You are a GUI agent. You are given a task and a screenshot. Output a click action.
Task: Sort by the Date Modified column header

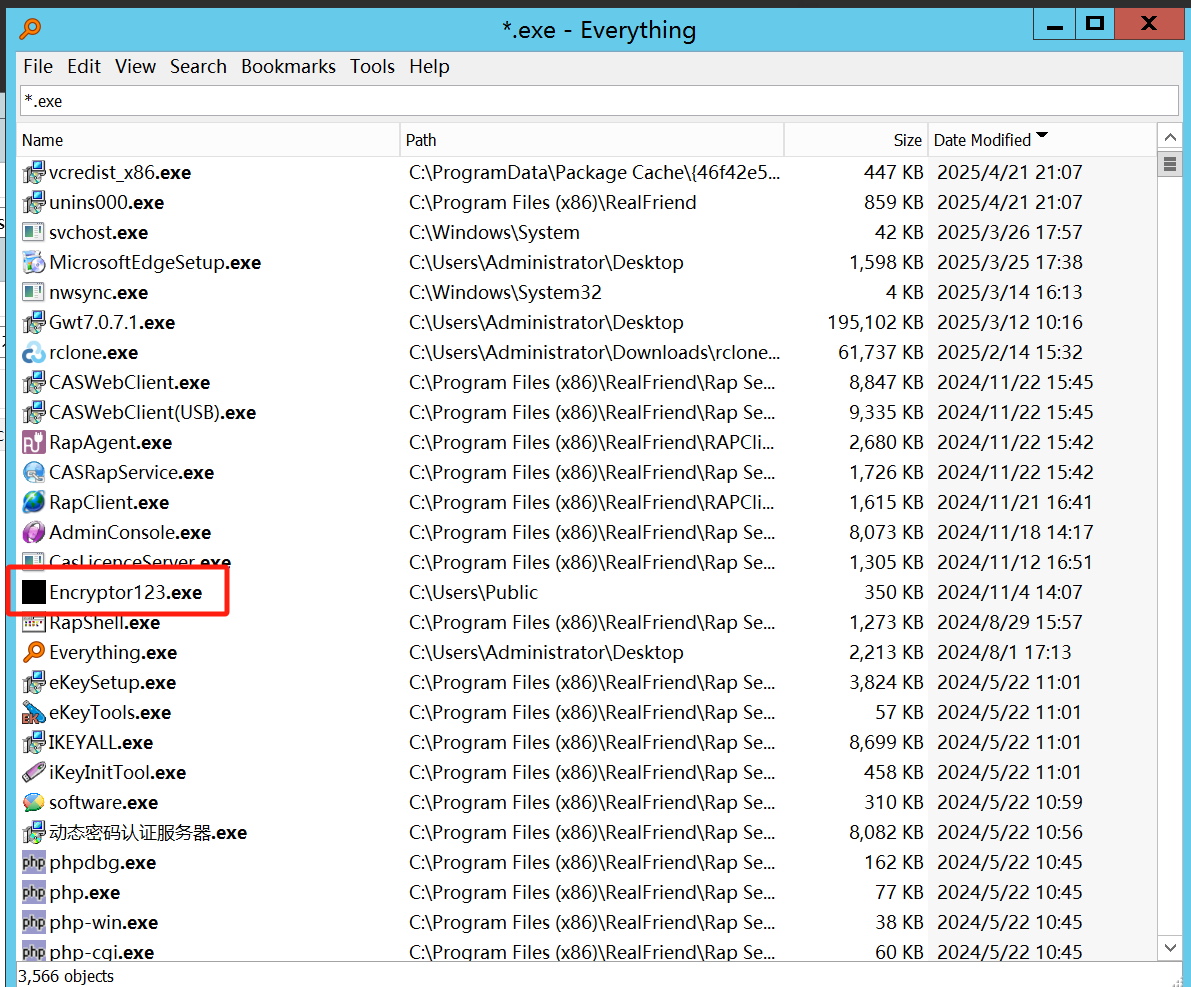(982, 140)
